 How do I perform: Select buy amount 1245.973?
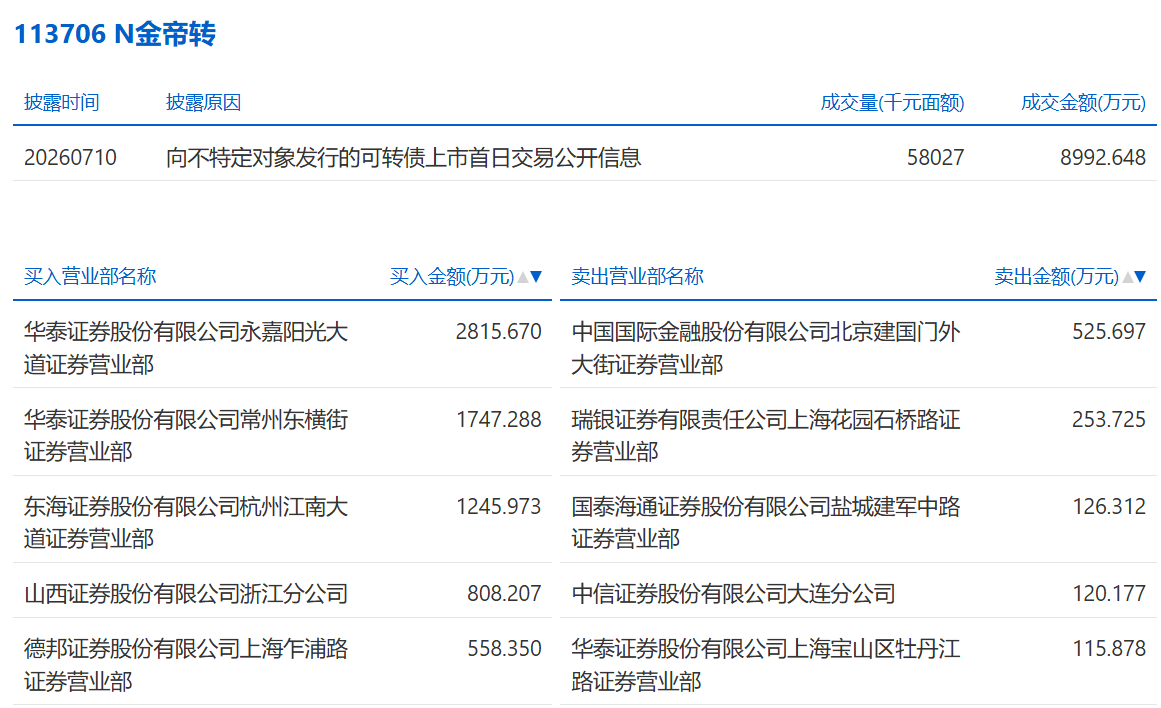[498, 507]
